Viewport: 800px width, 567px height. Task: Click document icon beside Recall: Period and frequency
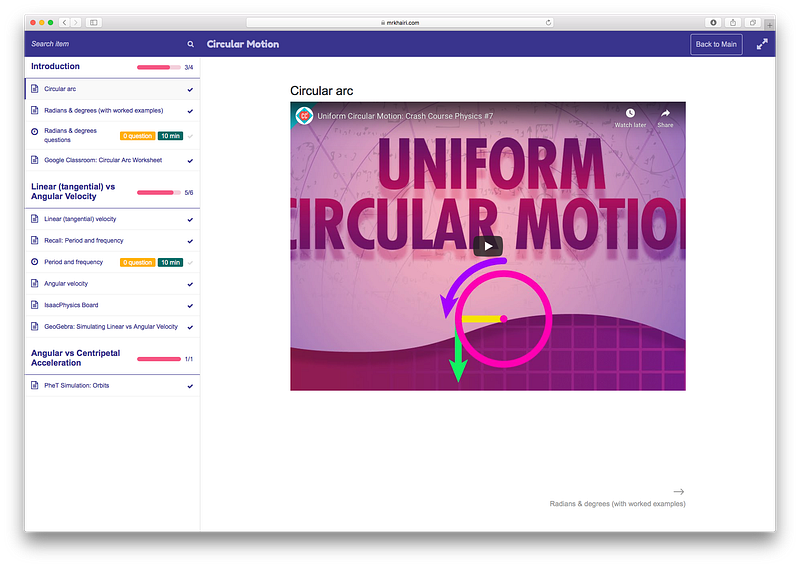coord(35,240)
